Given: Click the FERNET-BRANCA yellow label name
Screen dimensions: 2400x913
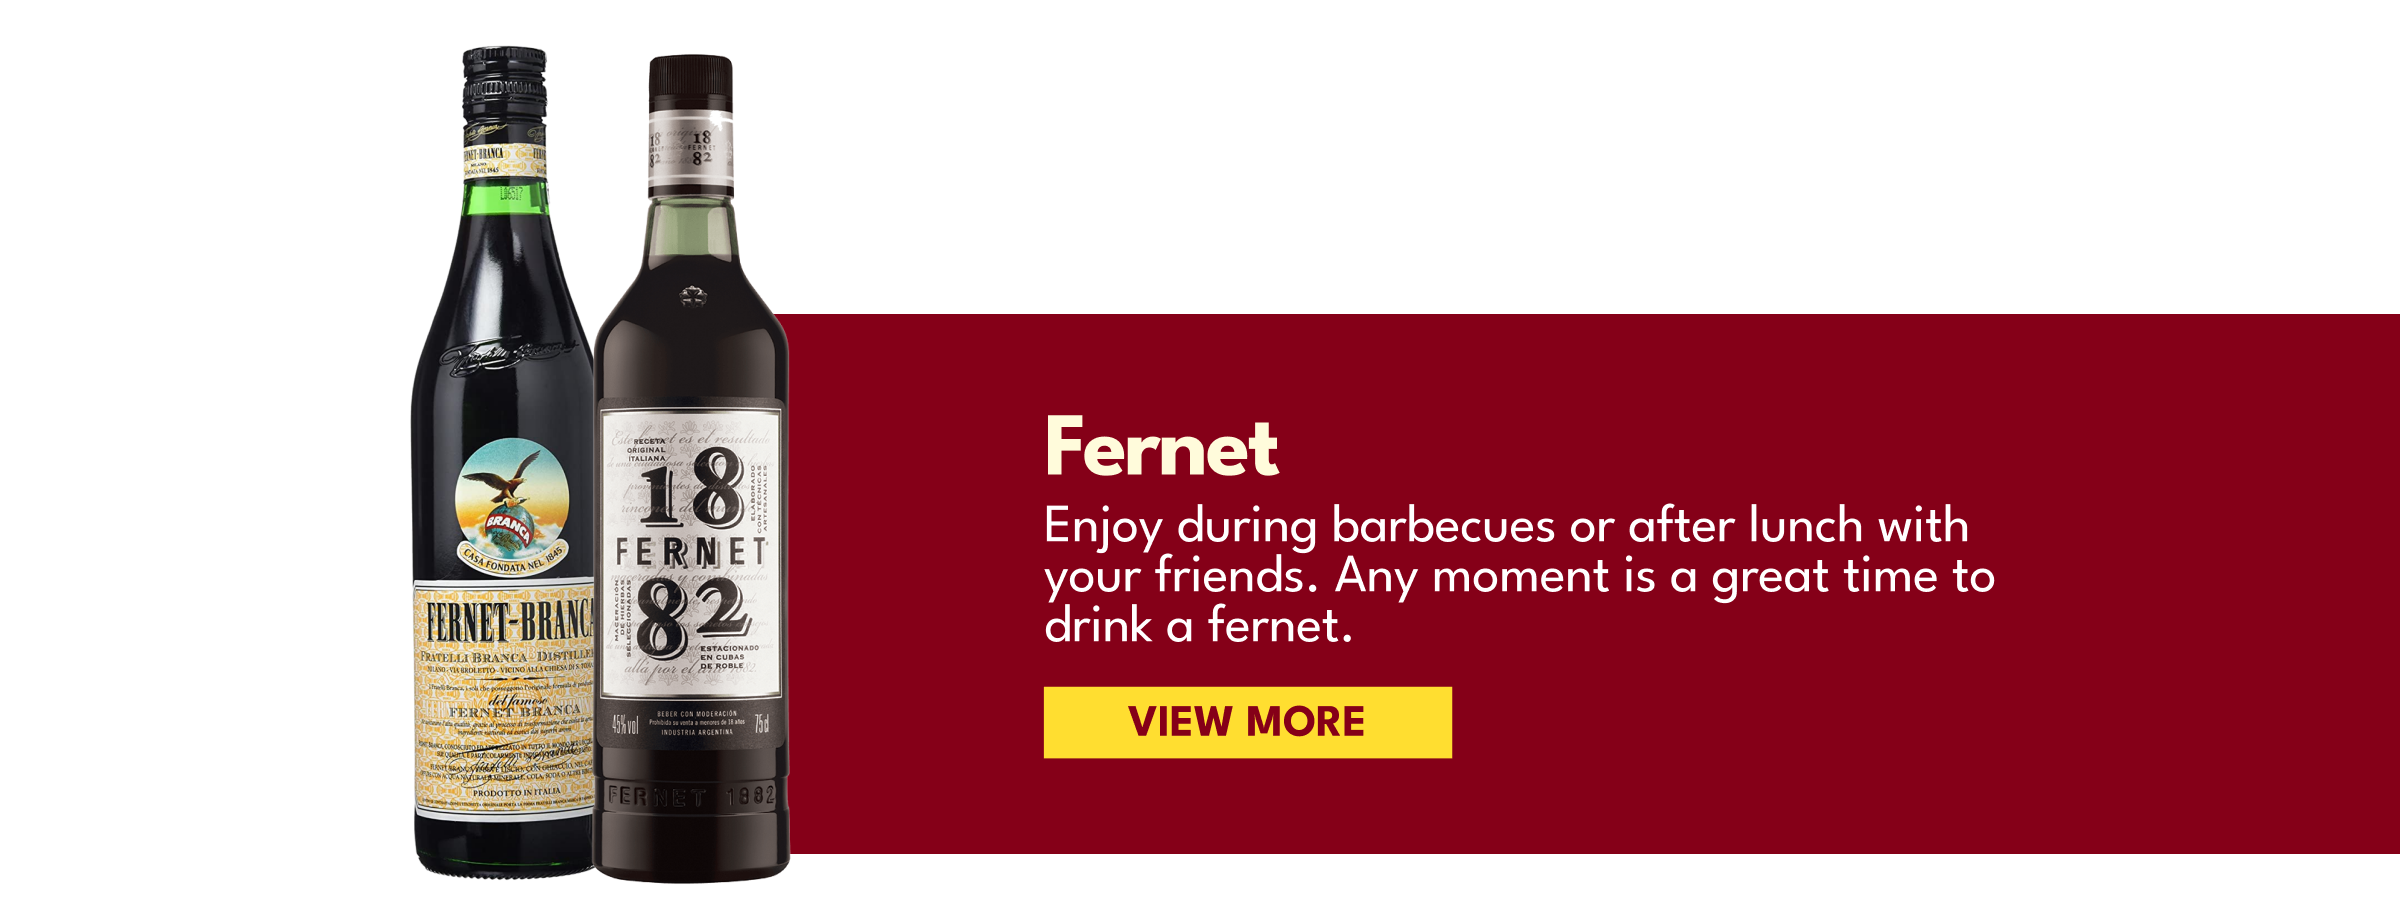Looking at the screenshot, I should click(509, 621).
